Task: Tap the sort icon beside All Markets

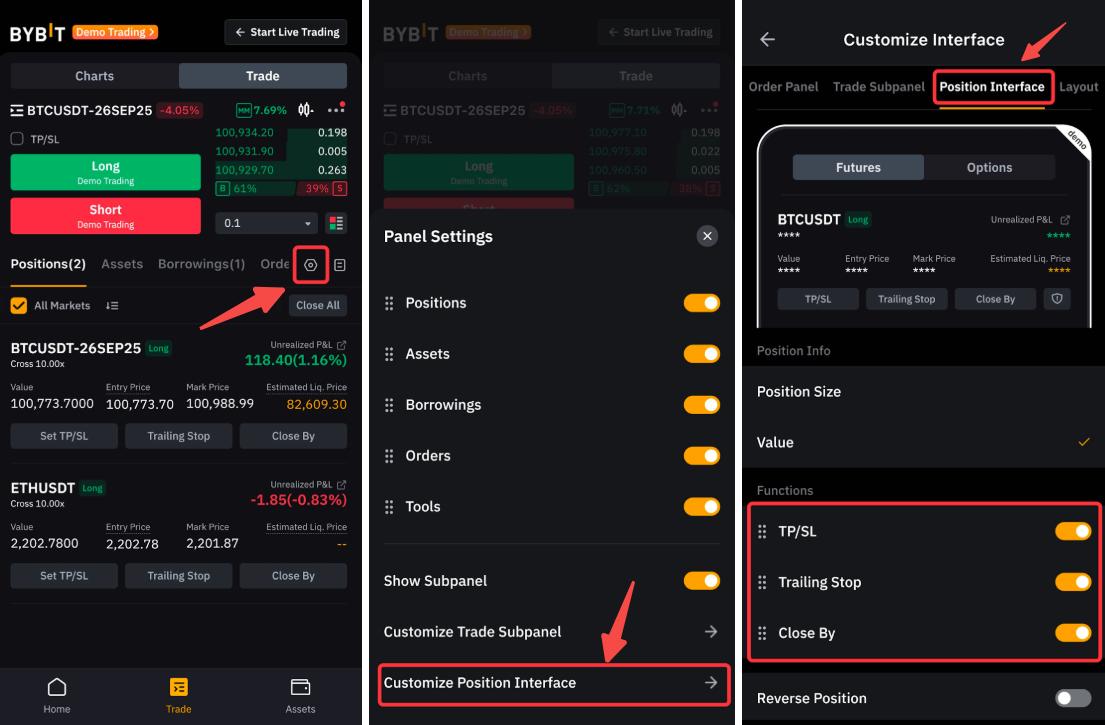Action: pyautogui.click(x=112, y=306)
